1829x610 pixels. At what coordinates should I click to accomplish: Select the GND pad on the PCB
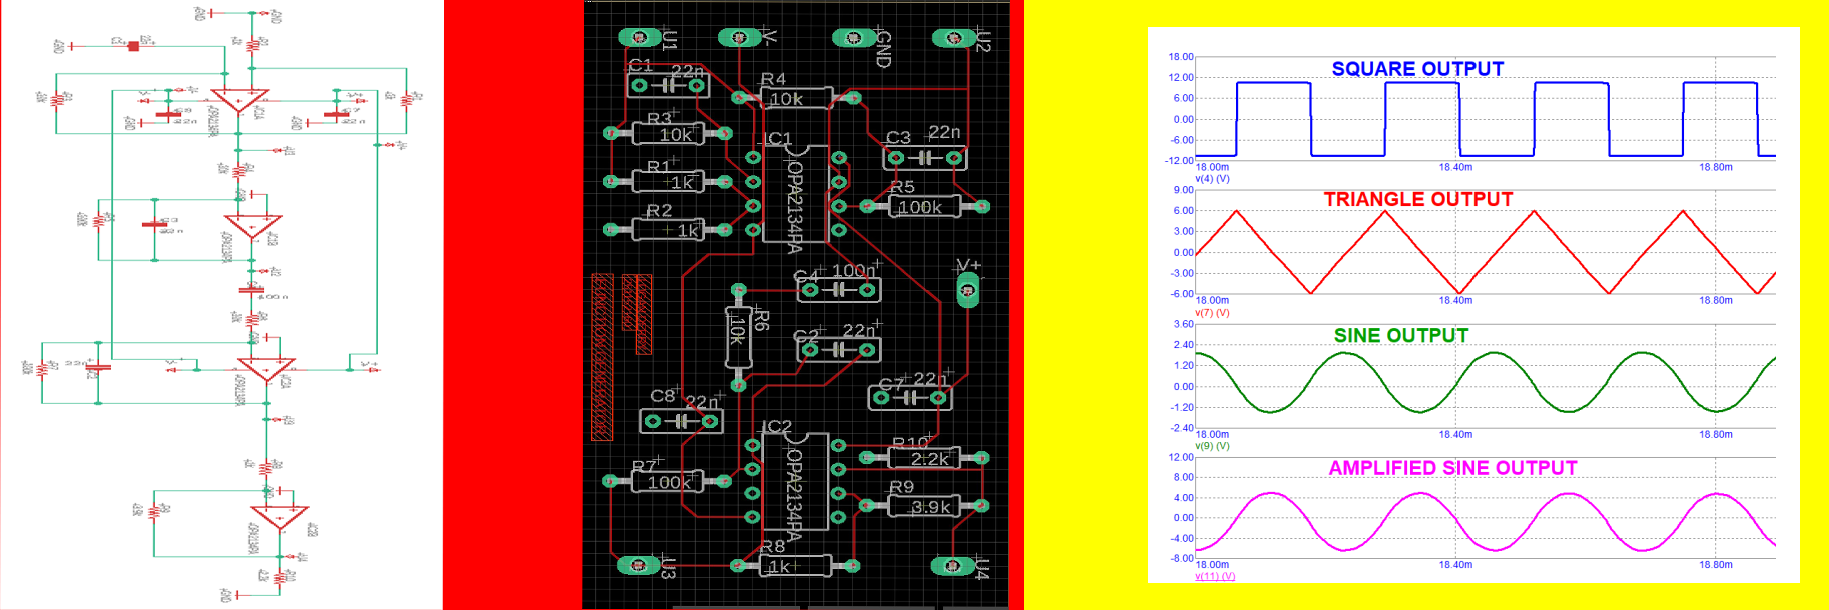[x=852, y=38]
